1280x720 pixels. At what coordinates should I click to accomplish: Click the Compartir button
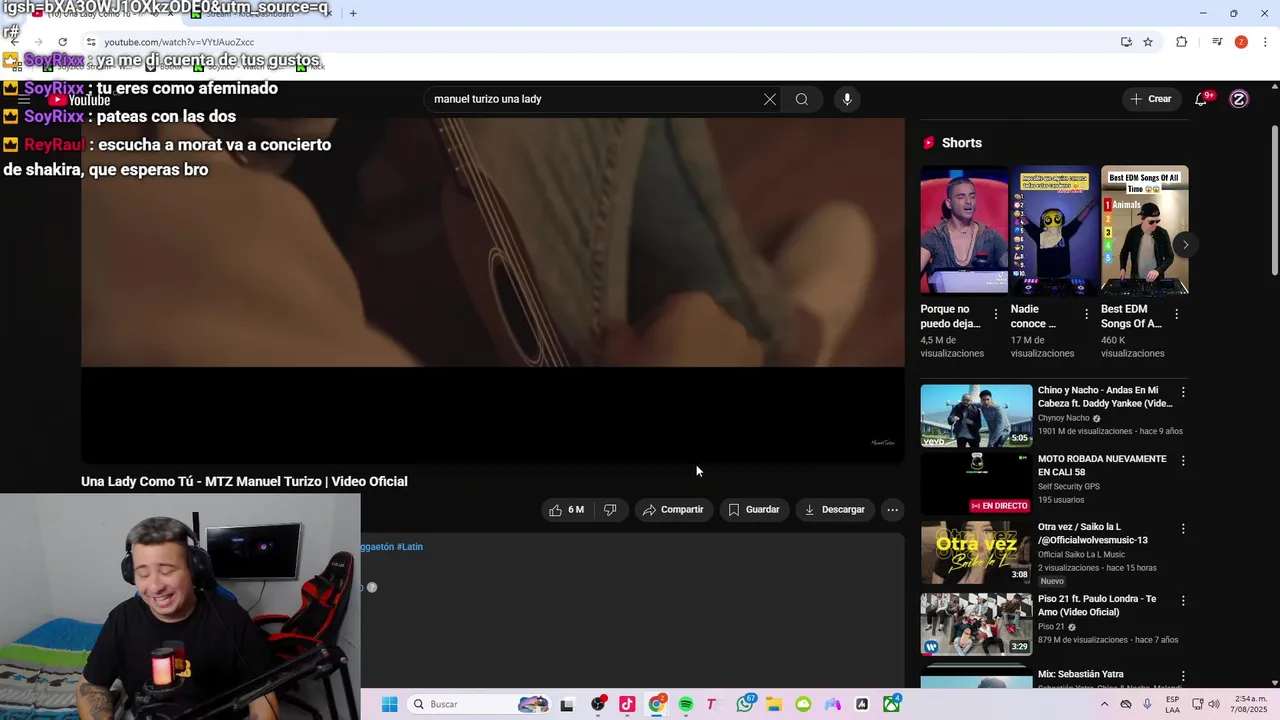pyautogui.click(x=673, y=510)
